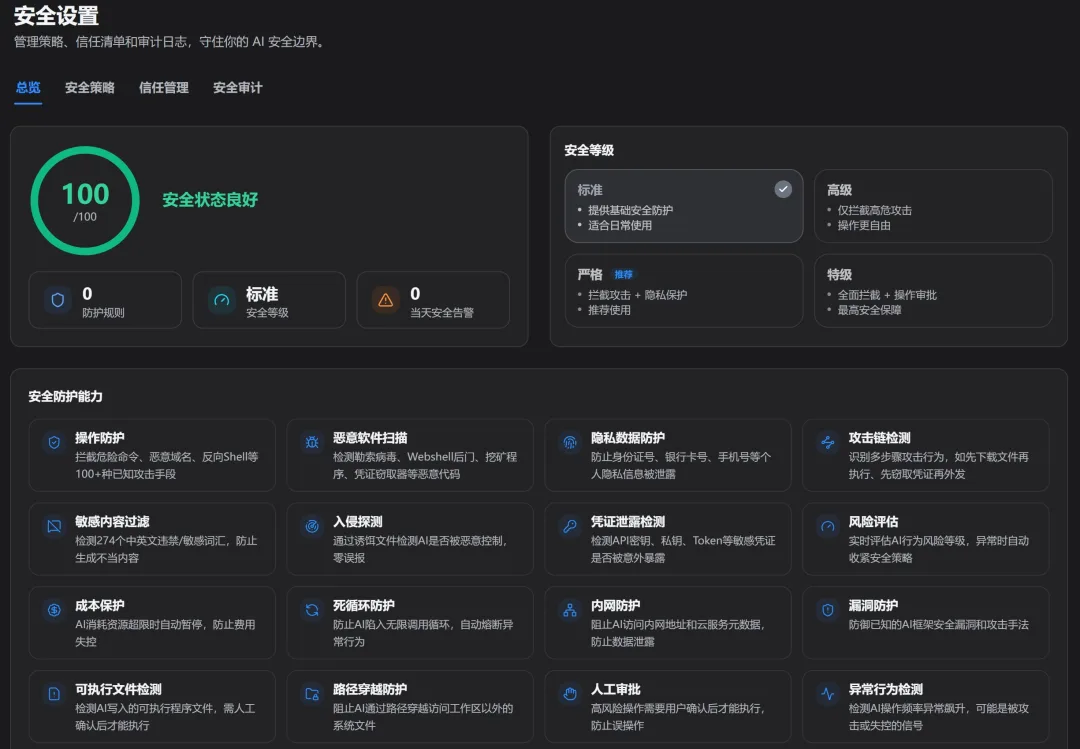Click the fingerprint icon for 隐私数据防护
This screenshot has height=749, width=1080.
coord(570,442)
